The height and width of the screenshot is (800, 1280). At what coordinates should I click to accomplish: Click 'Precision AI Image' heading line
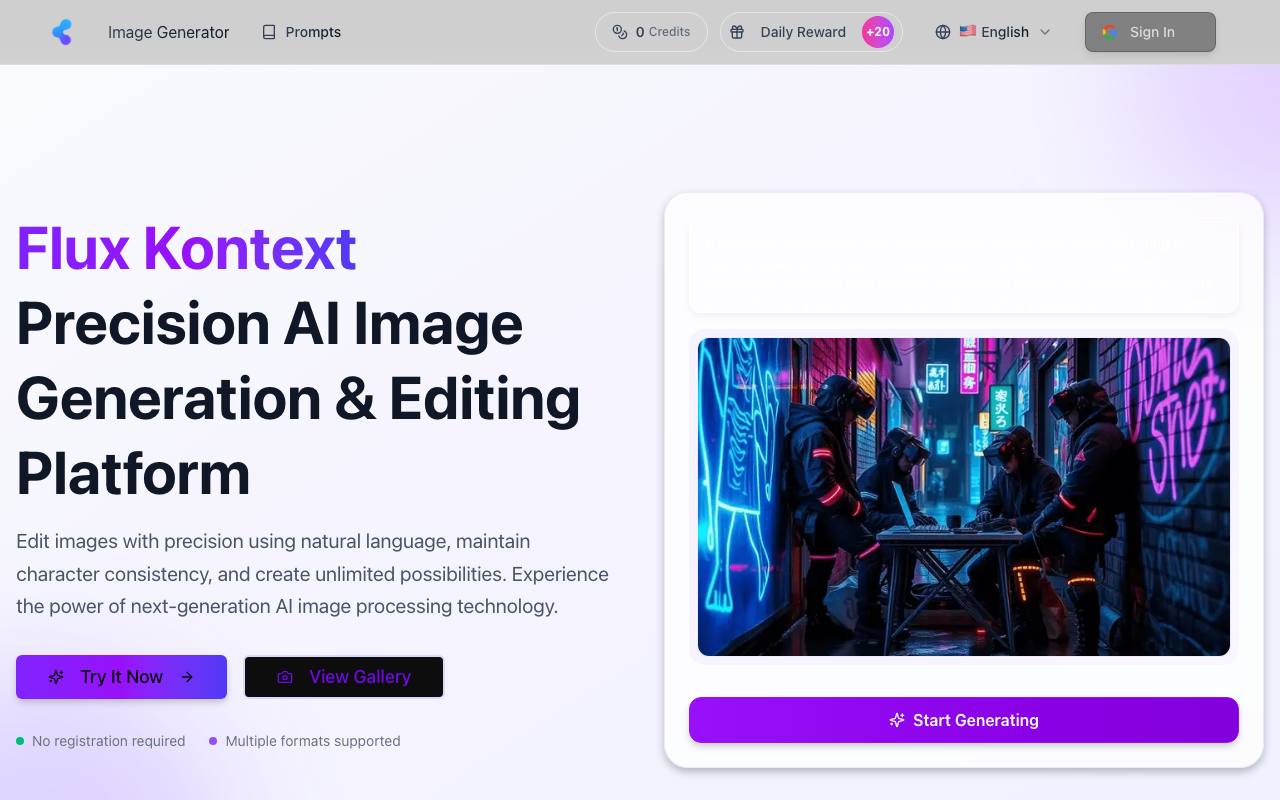[x=270, y=323]
